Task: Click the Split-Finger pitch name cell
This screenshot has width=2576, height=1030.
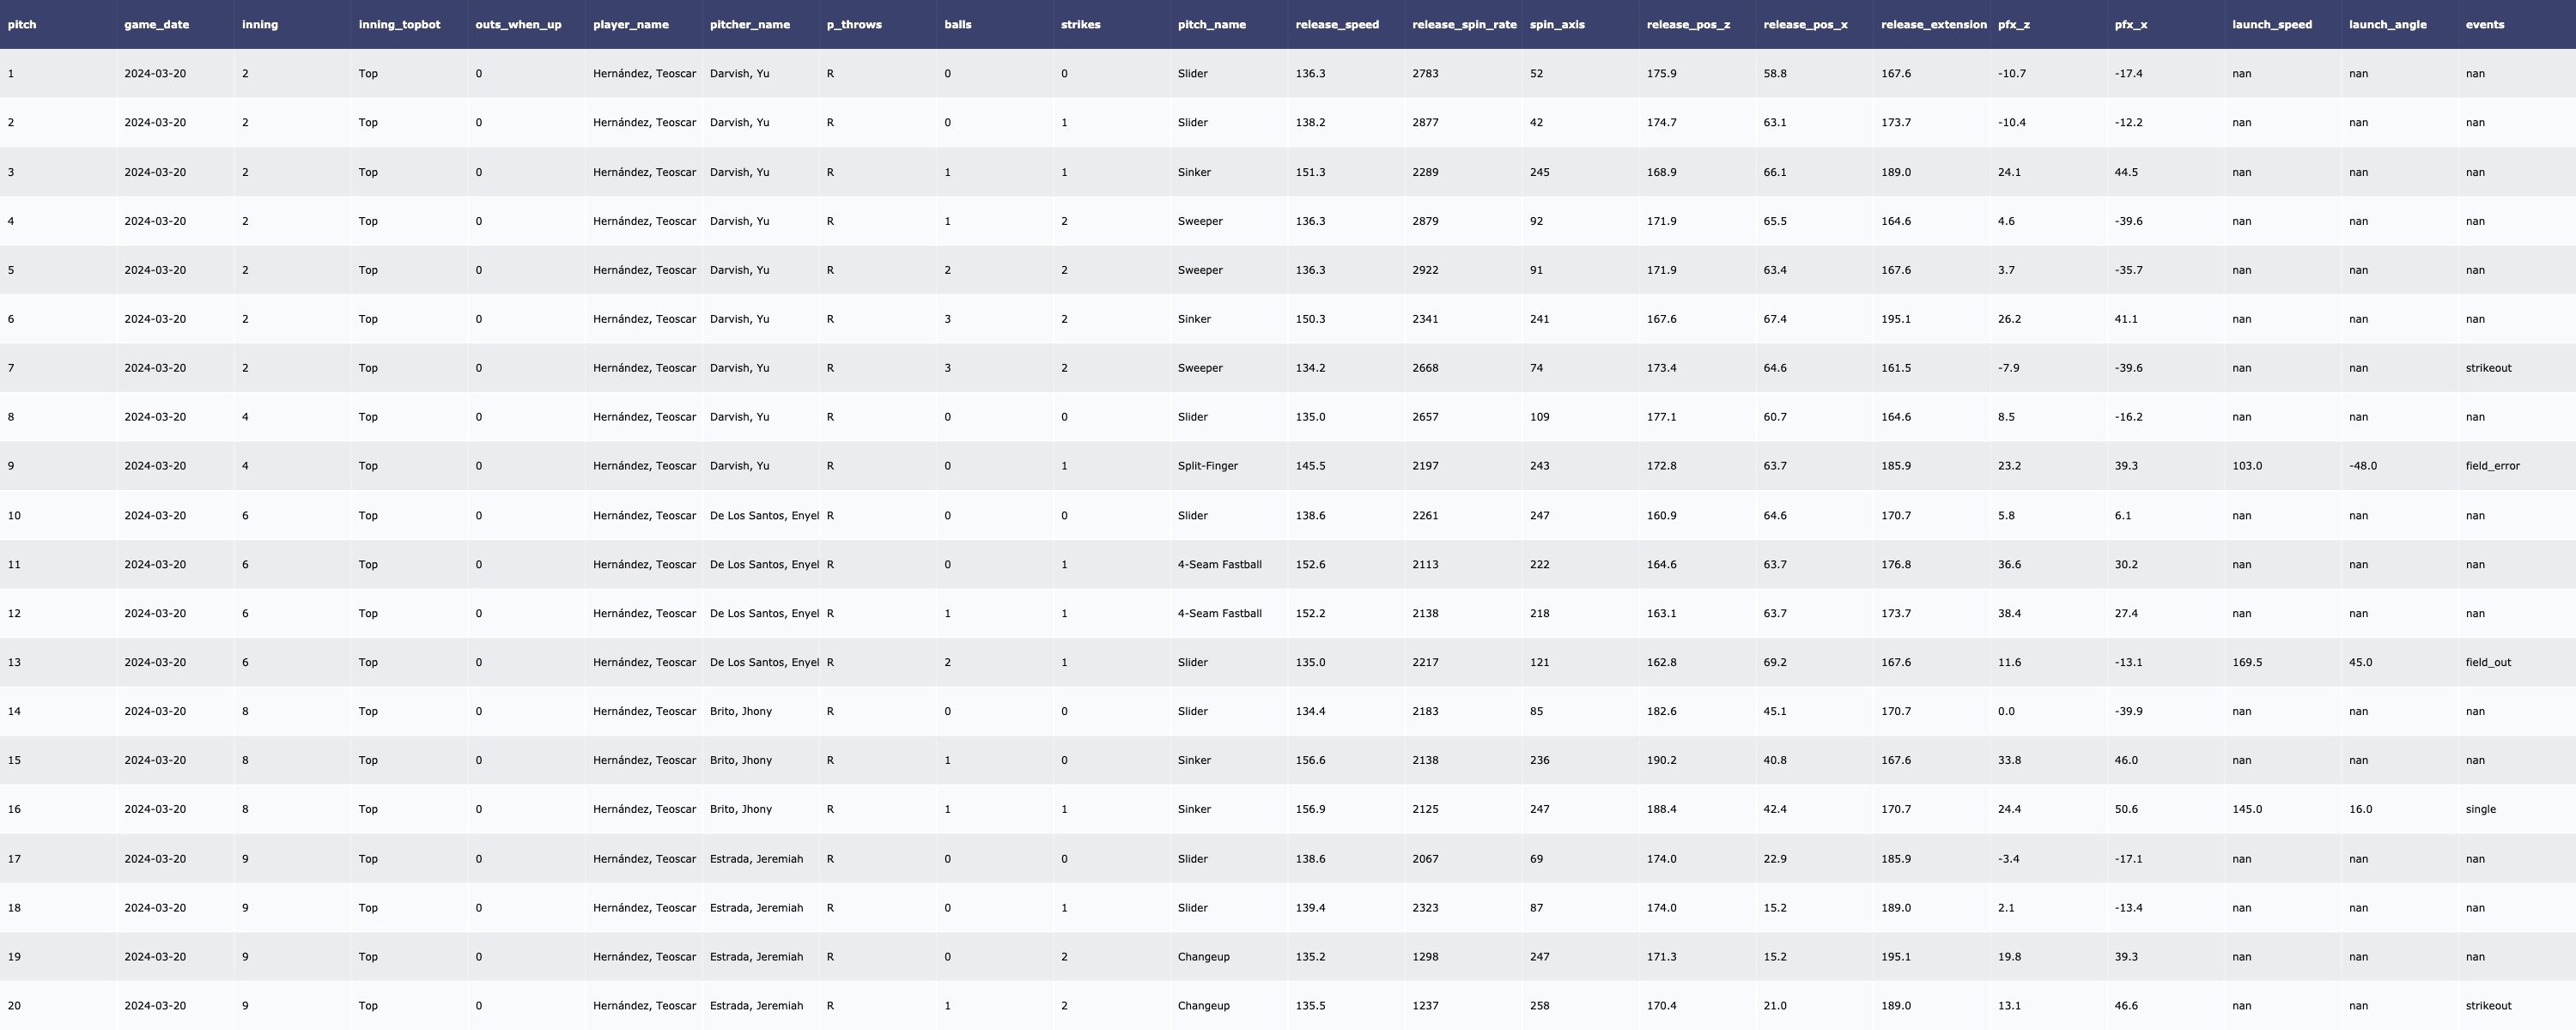Action: coord(1207,466)
